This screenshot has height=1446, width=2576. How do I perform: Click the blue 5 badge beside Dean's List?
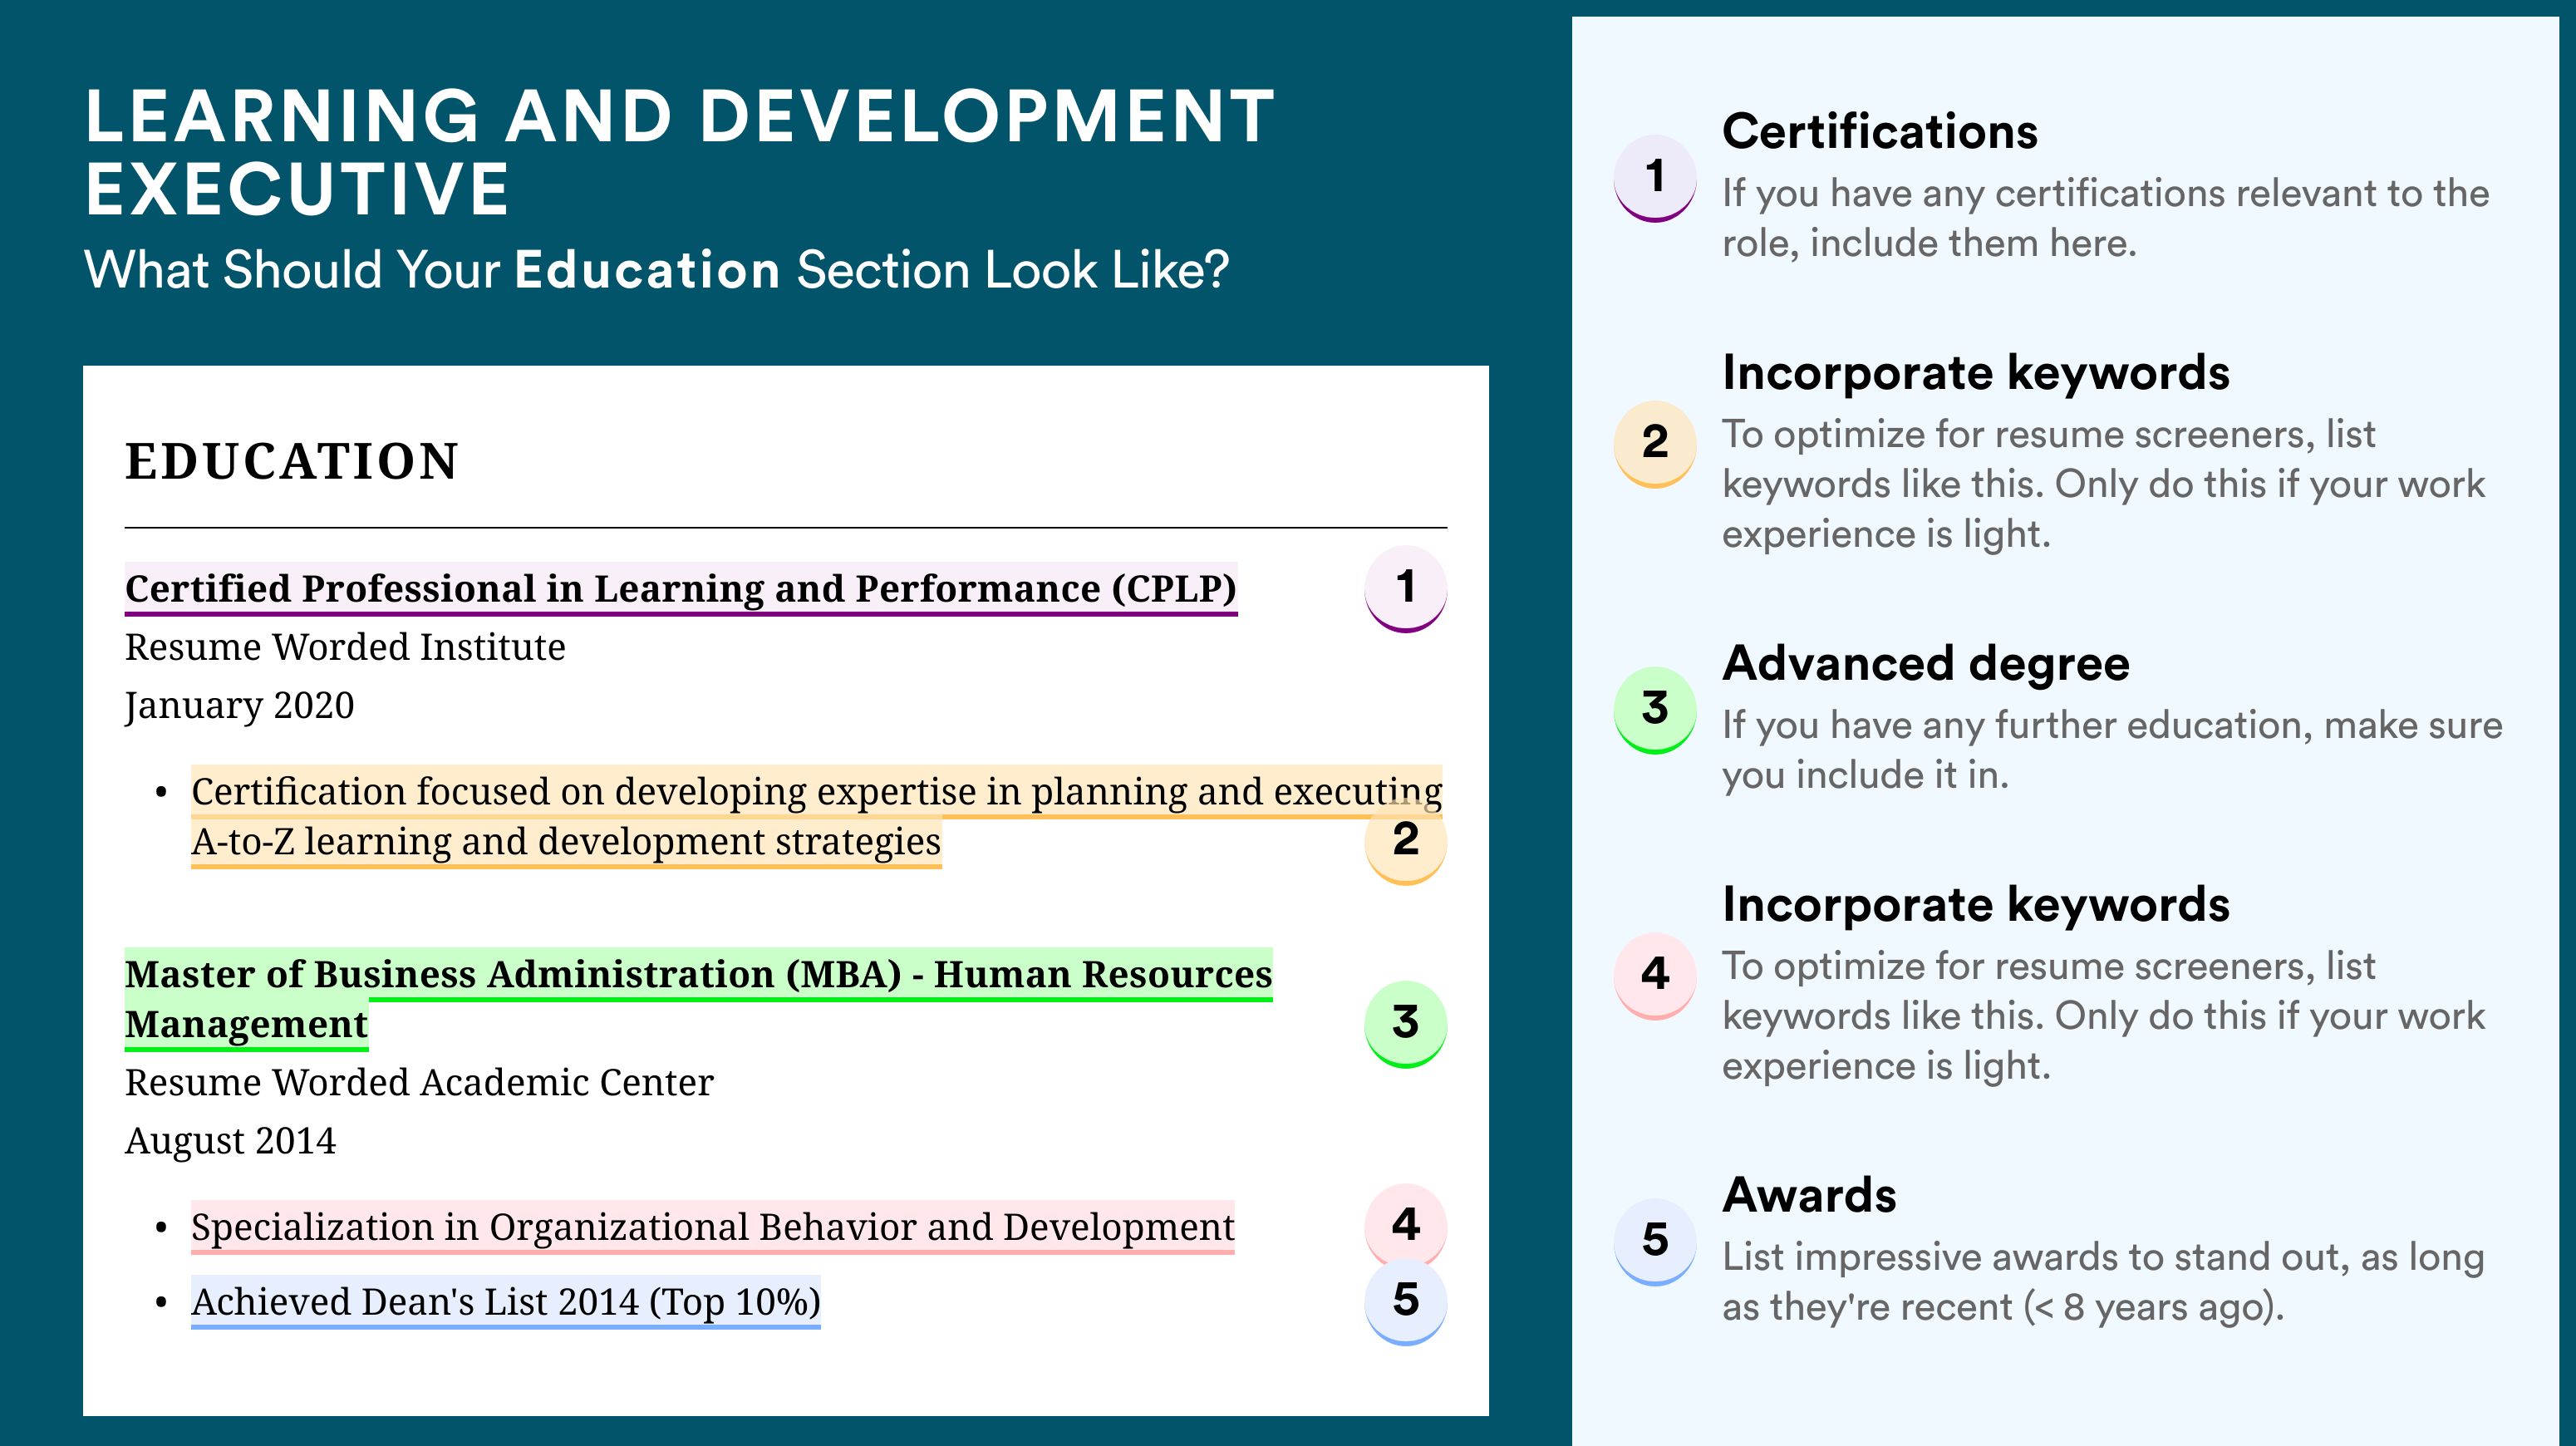[x=1405, y=1302]
